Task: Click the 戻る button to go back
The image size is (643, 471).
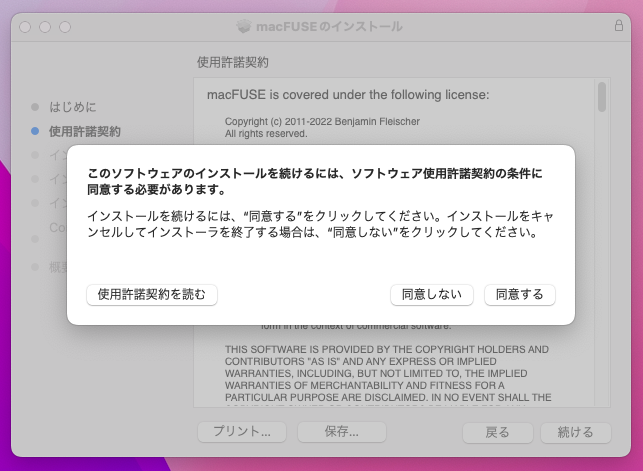Action: click(x=497, y=432)
